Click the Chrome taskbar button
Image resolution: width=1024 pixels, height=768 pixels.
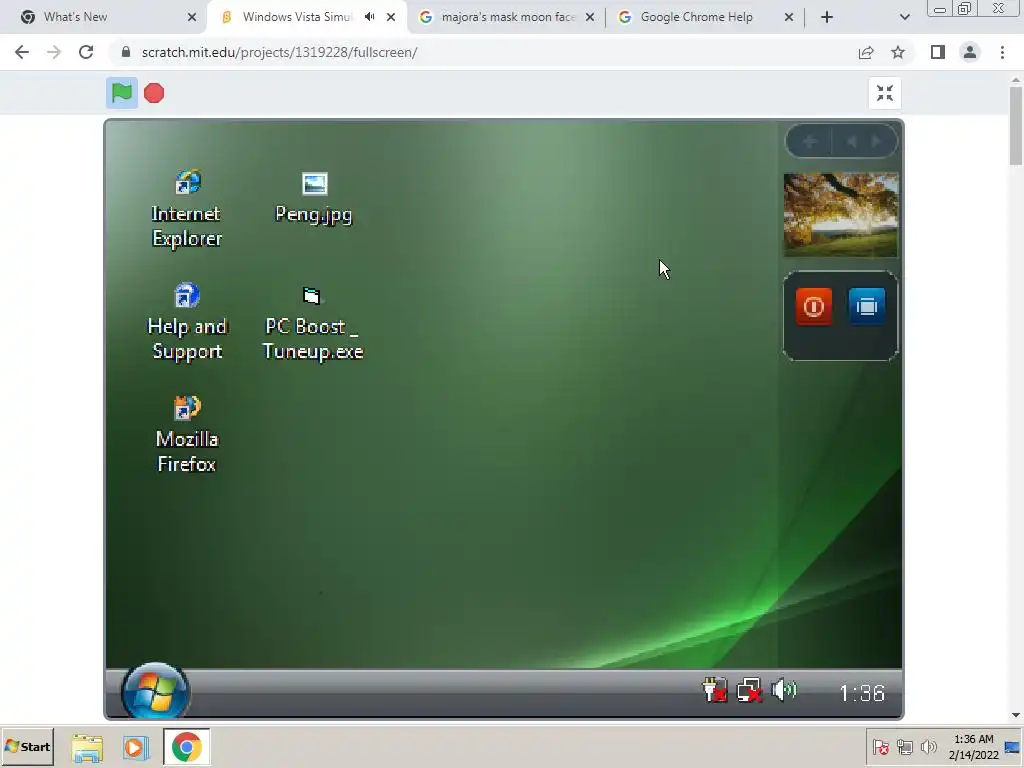(x=187, y=746)
